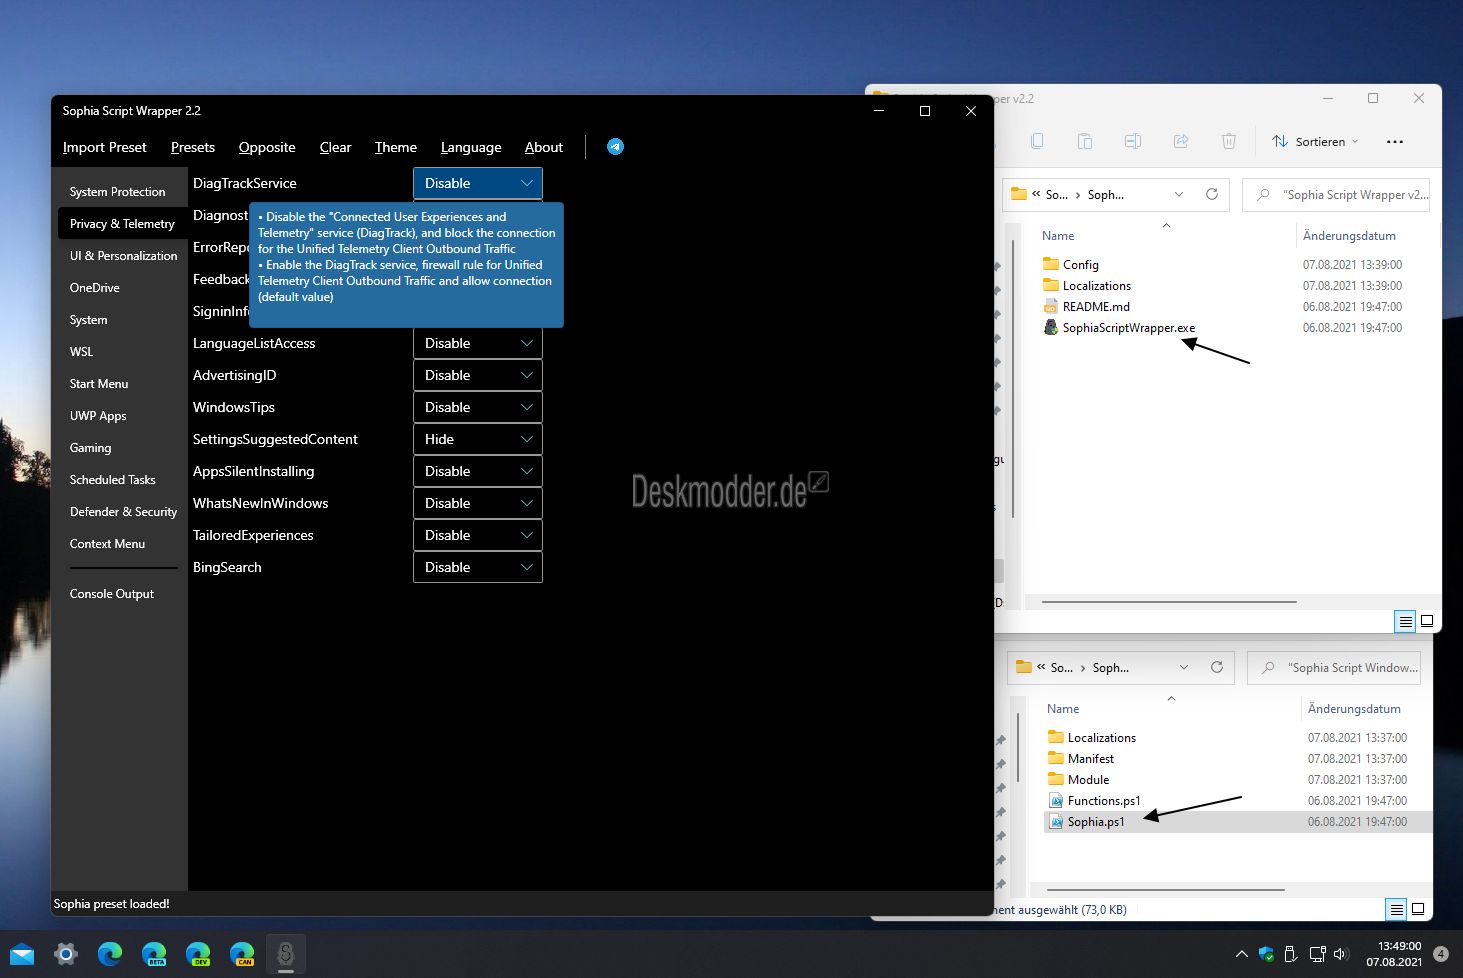Open Mail app from taskbar
The image size is (1463, 978).
tap(22, 954)
